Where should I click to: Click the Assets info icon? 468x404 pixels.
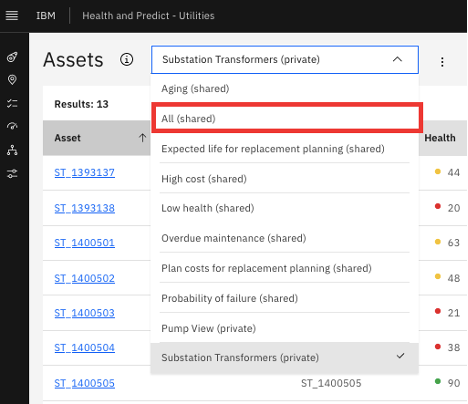coord(126,60)
